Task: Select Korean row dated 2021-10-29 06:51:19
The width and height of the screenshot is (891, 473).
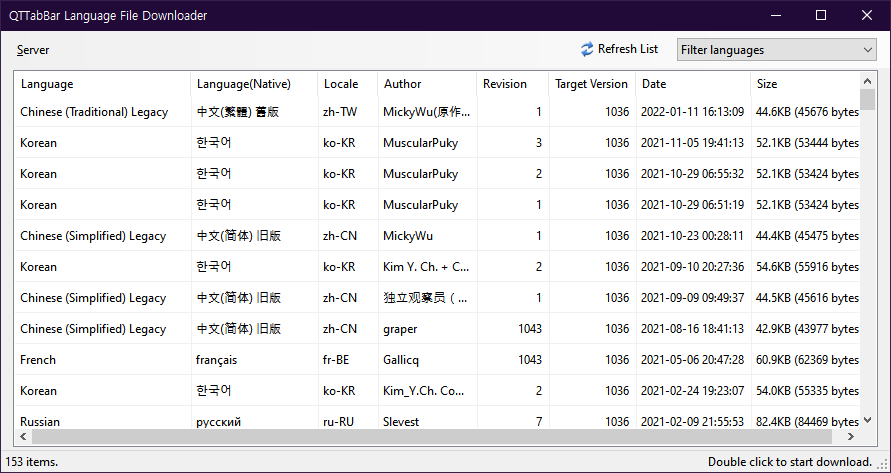Action: pyautogui.click(x=438, y=205)
